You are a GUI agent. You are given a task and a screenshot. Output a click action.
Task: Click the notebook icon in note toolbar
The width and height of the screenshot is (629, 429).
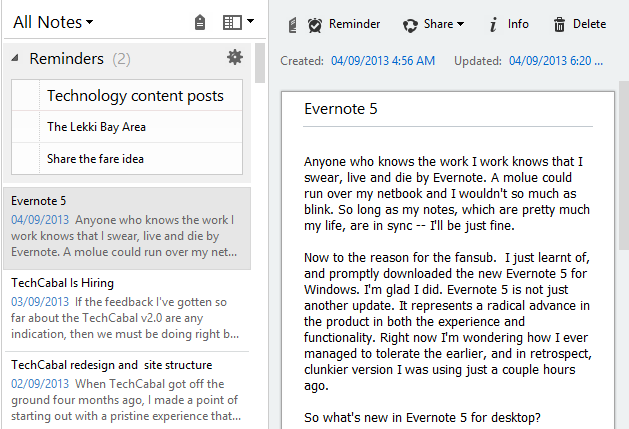click(291, 24)
